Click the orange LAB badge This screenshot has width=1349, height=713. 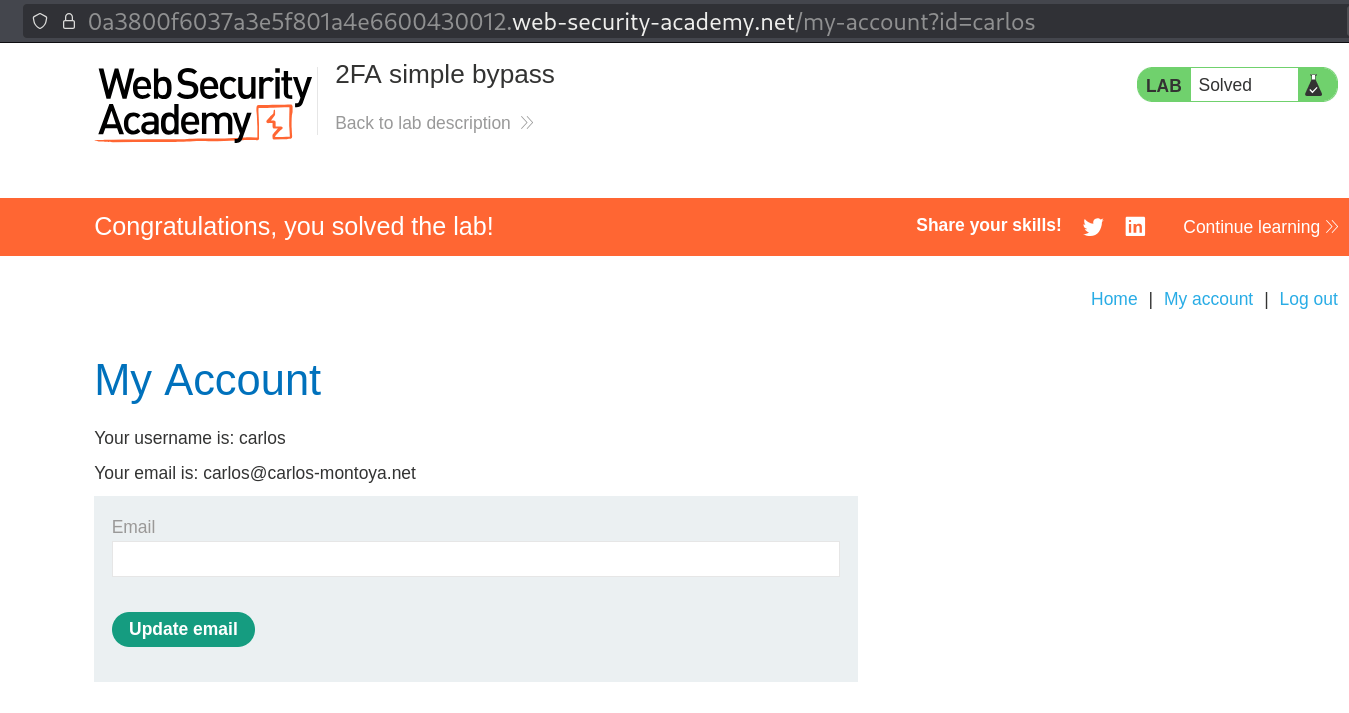pos(1163,84)
